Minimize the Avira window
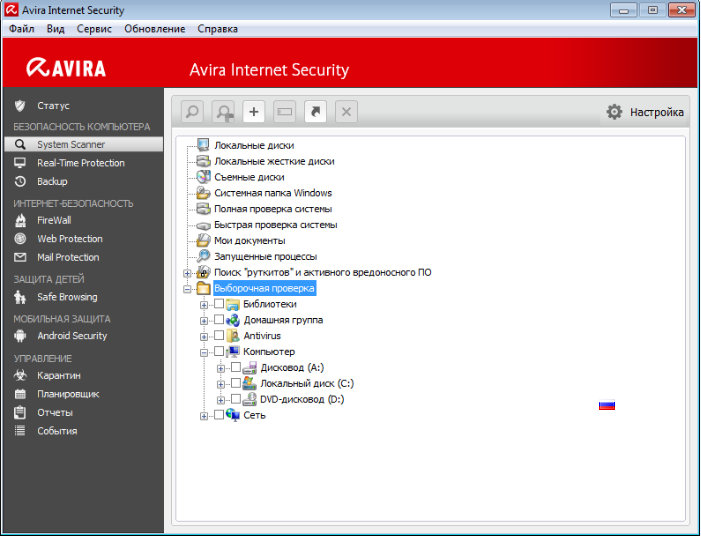This screenshot has height=536, width=701. tap(624, 10)
